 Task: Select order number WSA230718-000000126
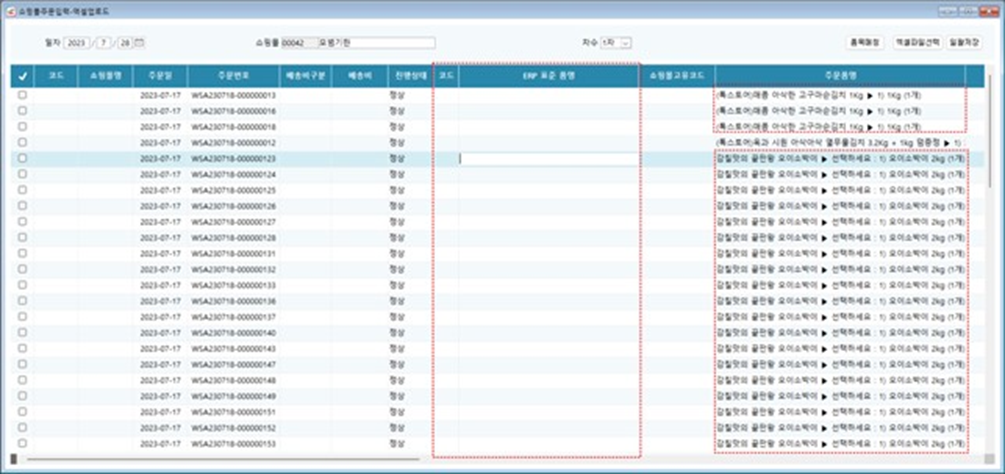tap(233, 206)
